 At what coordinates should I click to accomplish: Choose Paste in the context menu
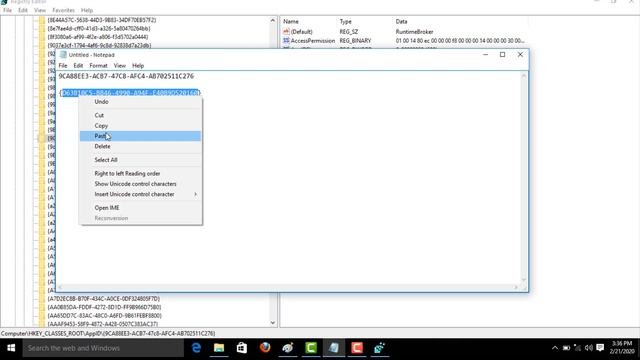coord(140,136)
